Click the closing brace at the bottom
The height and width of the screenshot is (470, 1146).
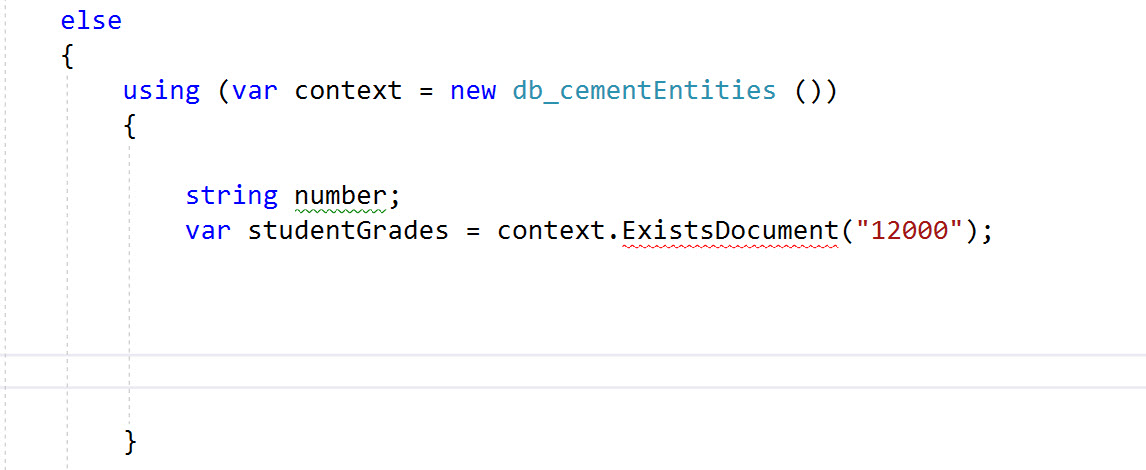pyautogui.click(x=129, y=441)
